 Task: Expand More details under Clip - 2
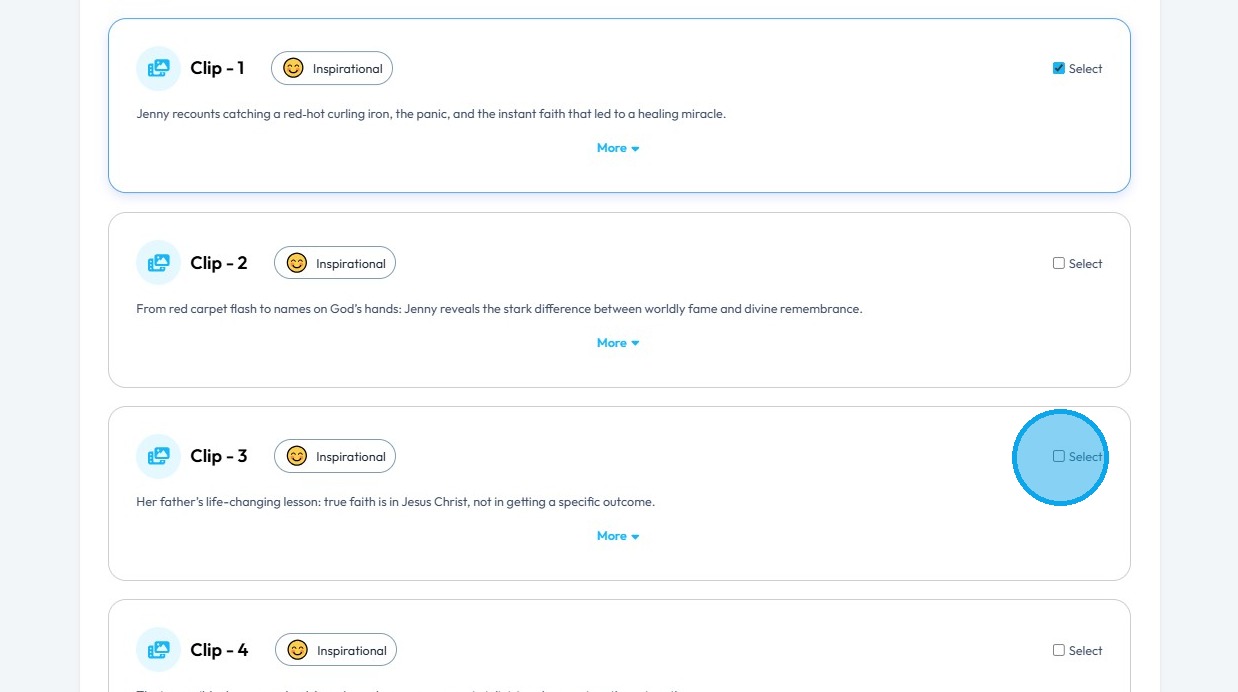[617, 343]
